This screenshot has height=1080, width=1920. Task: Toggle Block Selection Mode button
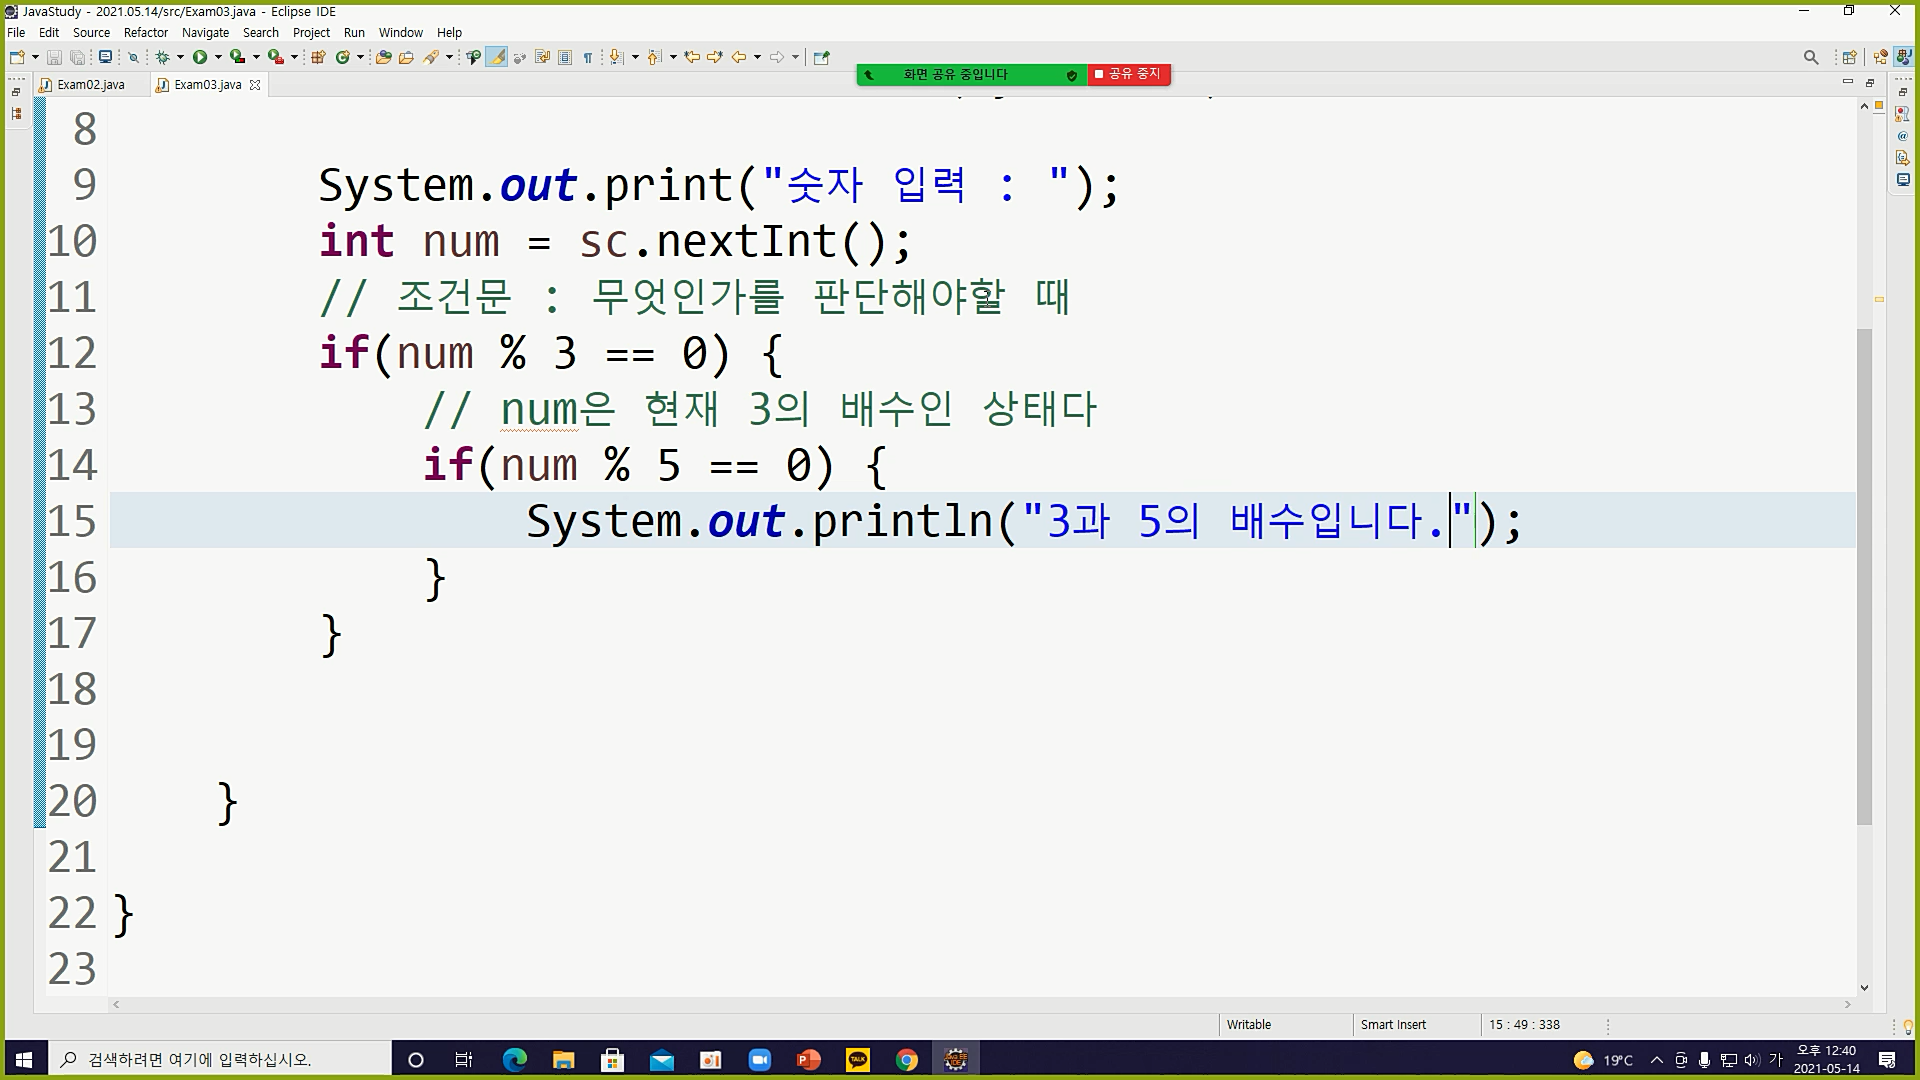[x=565, y=57]
